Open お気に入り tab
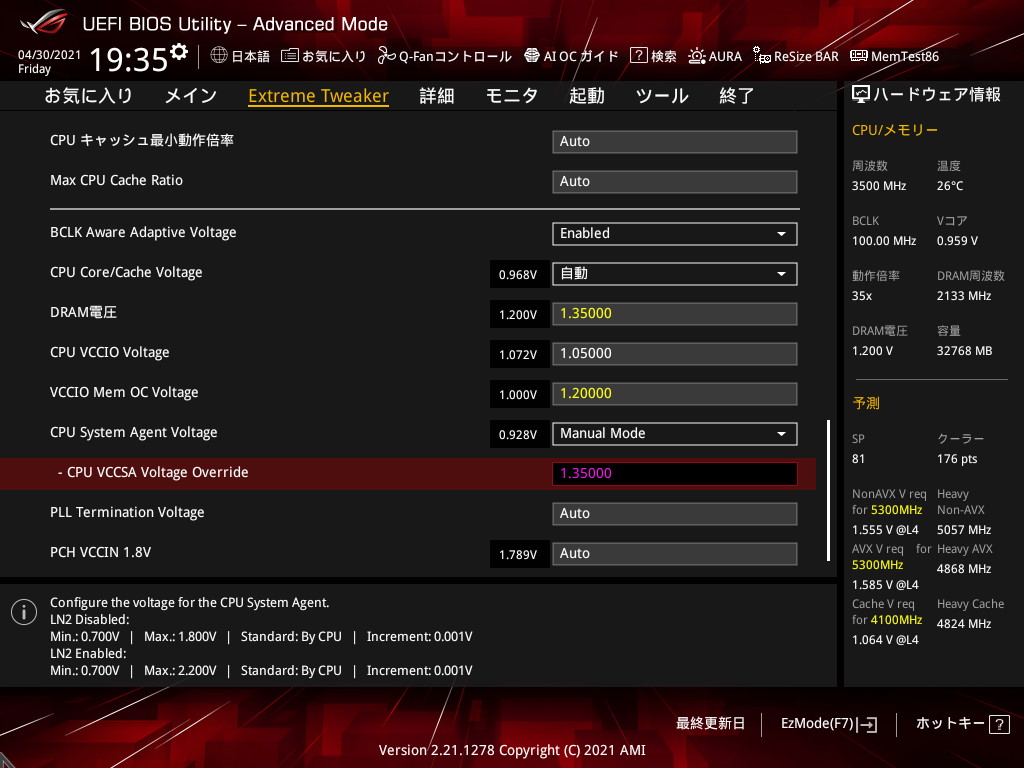The height and width of the screenshot is (768, 1024). click(x=89, y=96)
